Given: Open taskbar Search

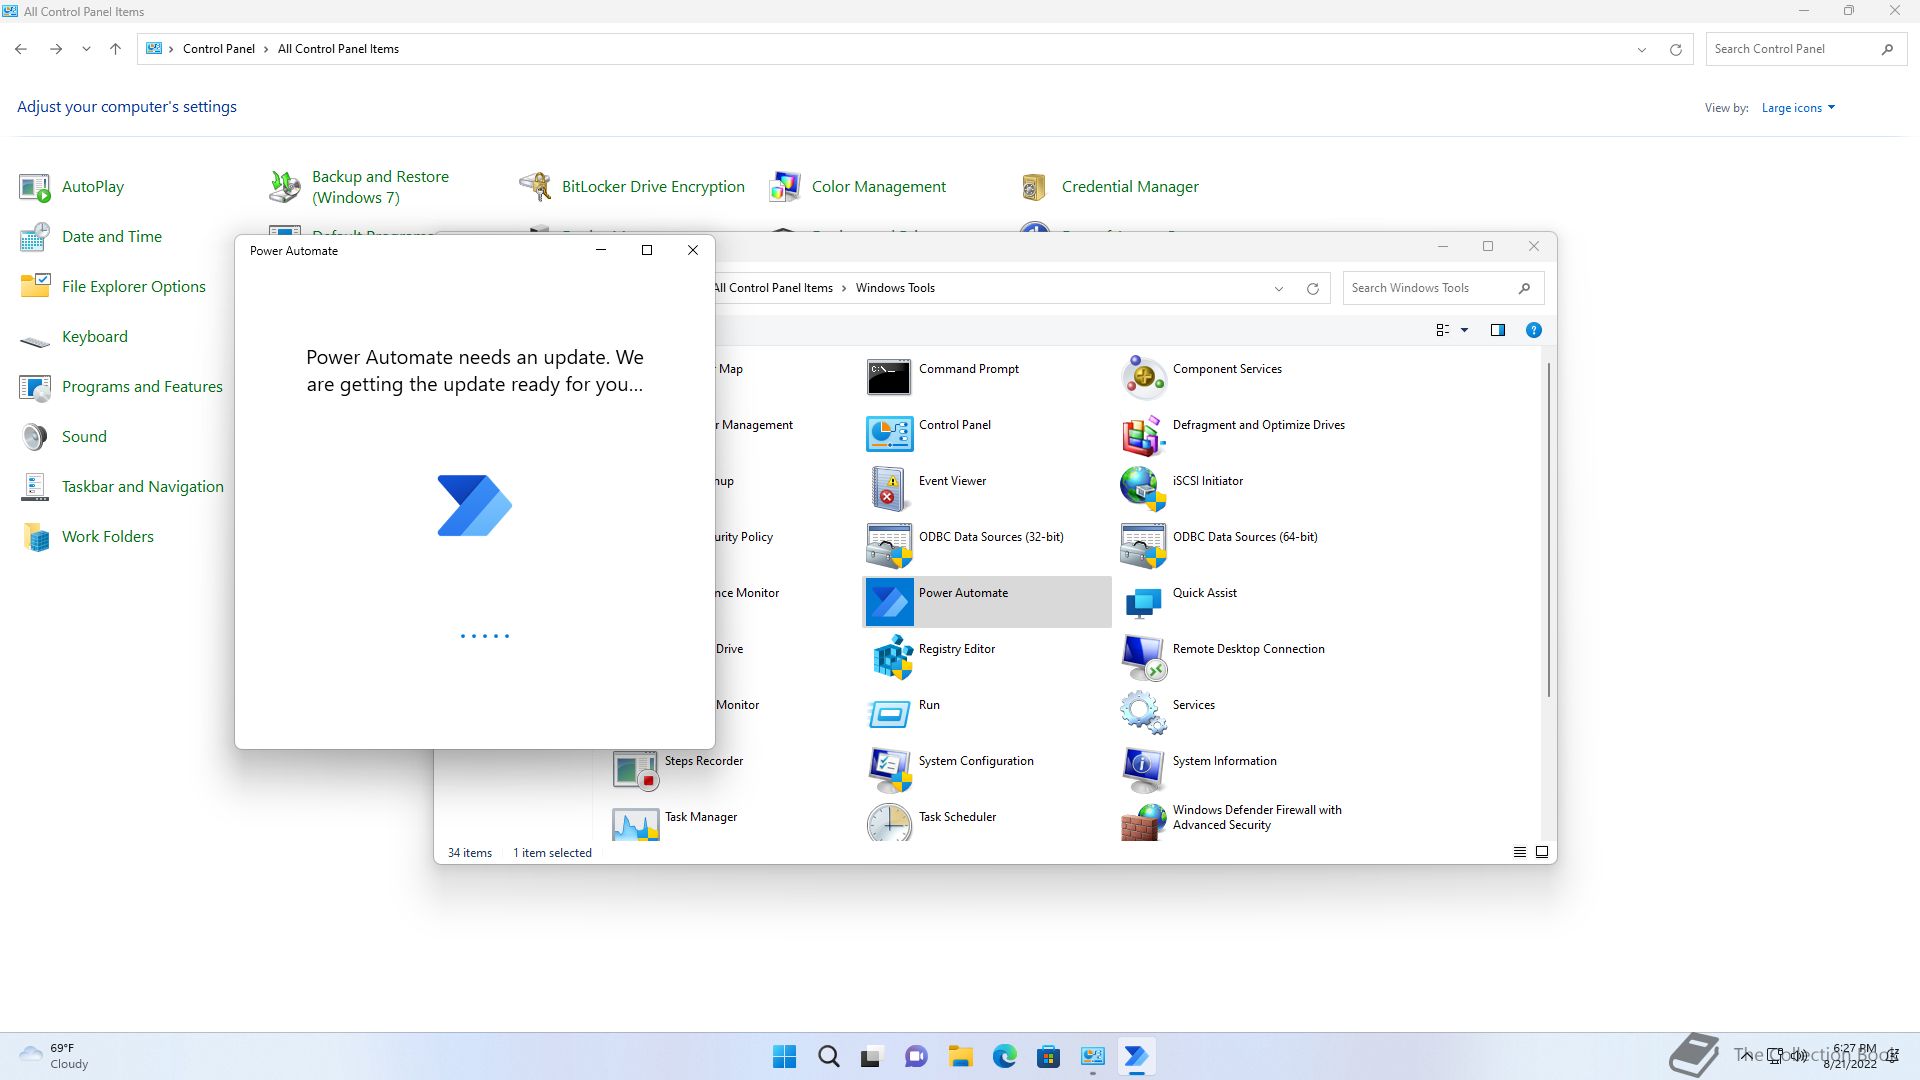Looking at the screenshot, I should click(828, 1056).
